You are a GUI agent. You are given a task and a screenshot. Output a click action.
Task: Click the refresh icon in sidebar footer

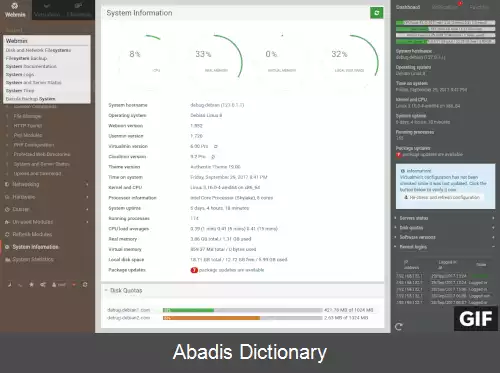click(85, 284)
